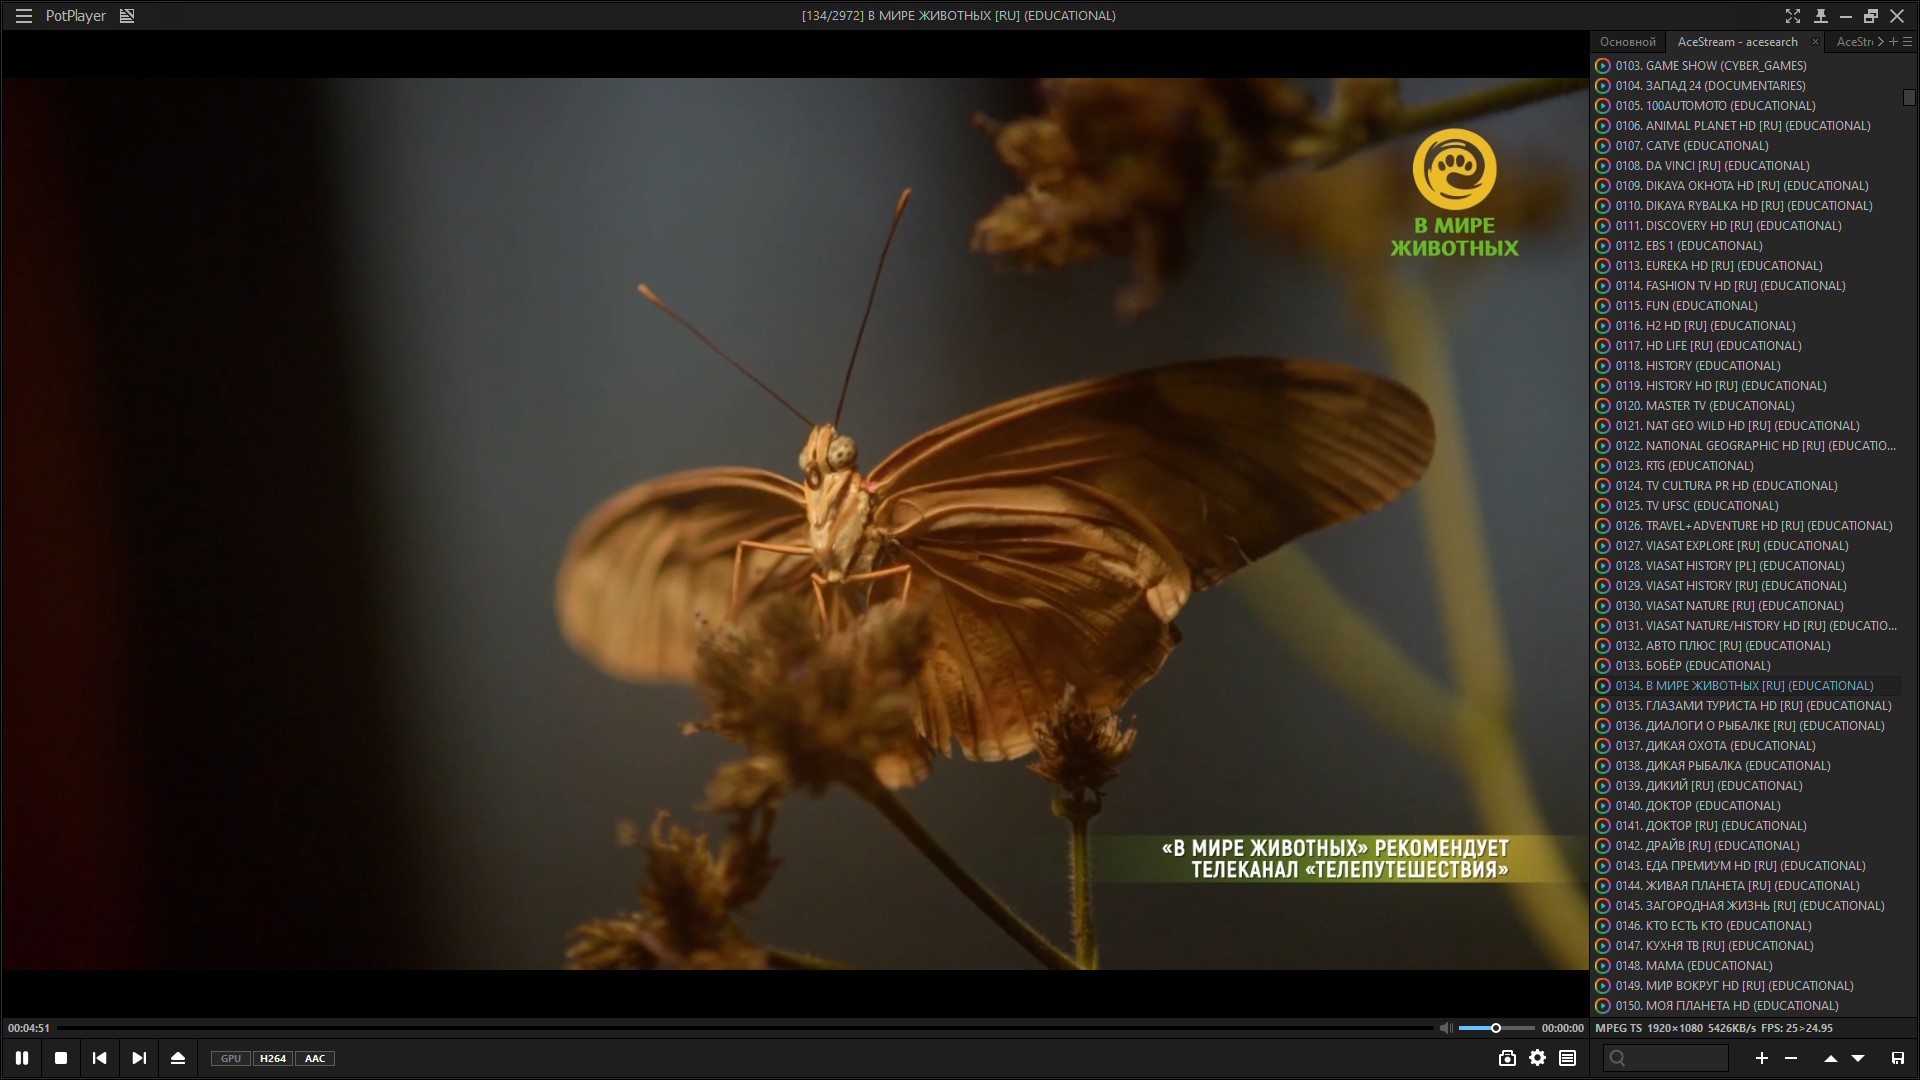
Task: Adjust the volume slider
Action: [x=1496, y=1028]
